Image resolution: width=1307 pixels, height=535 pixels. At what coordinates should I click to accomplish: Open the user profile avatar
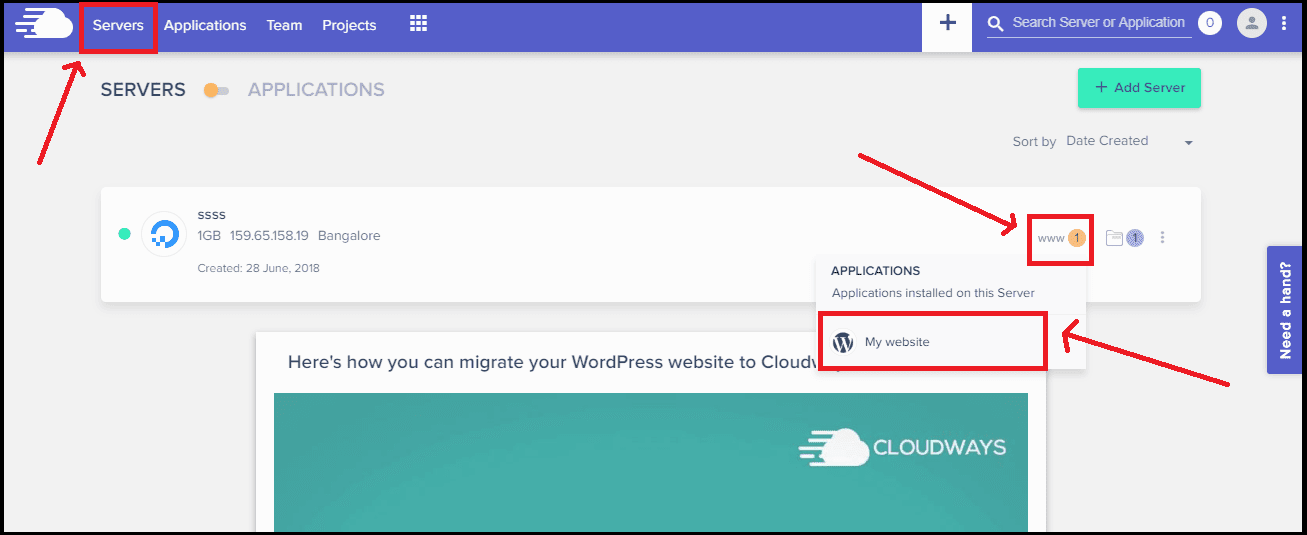click(x=1252, y=23)
